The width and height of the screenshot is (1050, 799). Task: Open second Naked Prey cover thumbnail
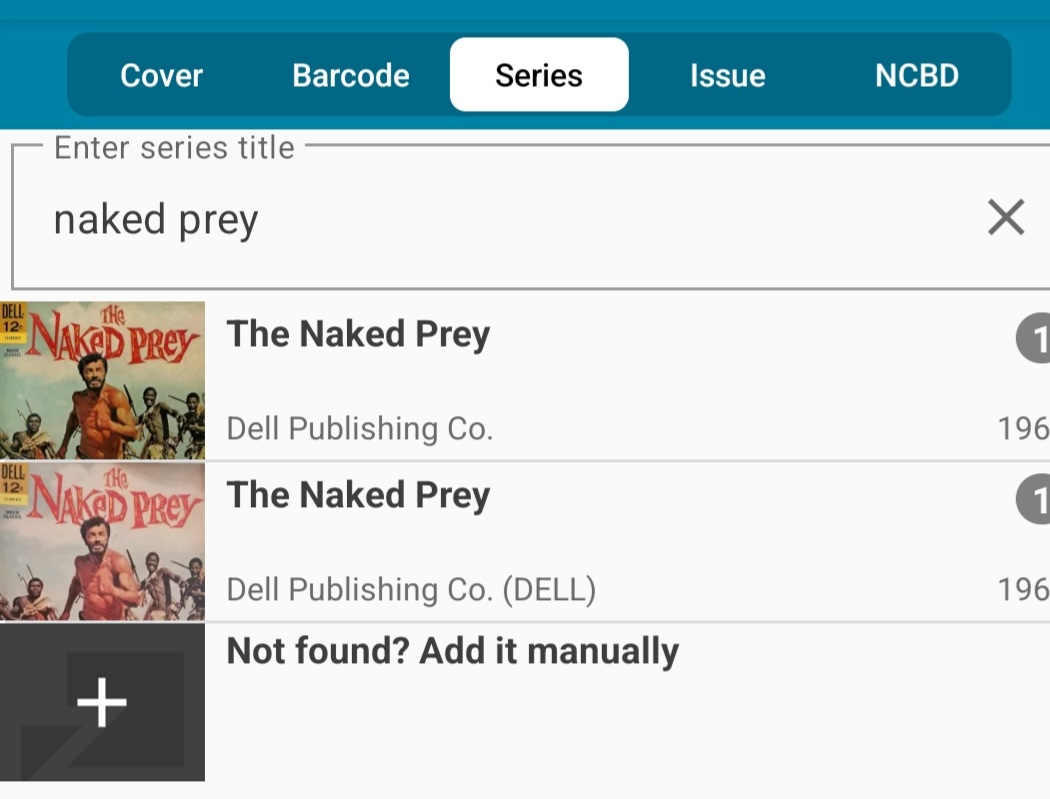tap(102, 541)
